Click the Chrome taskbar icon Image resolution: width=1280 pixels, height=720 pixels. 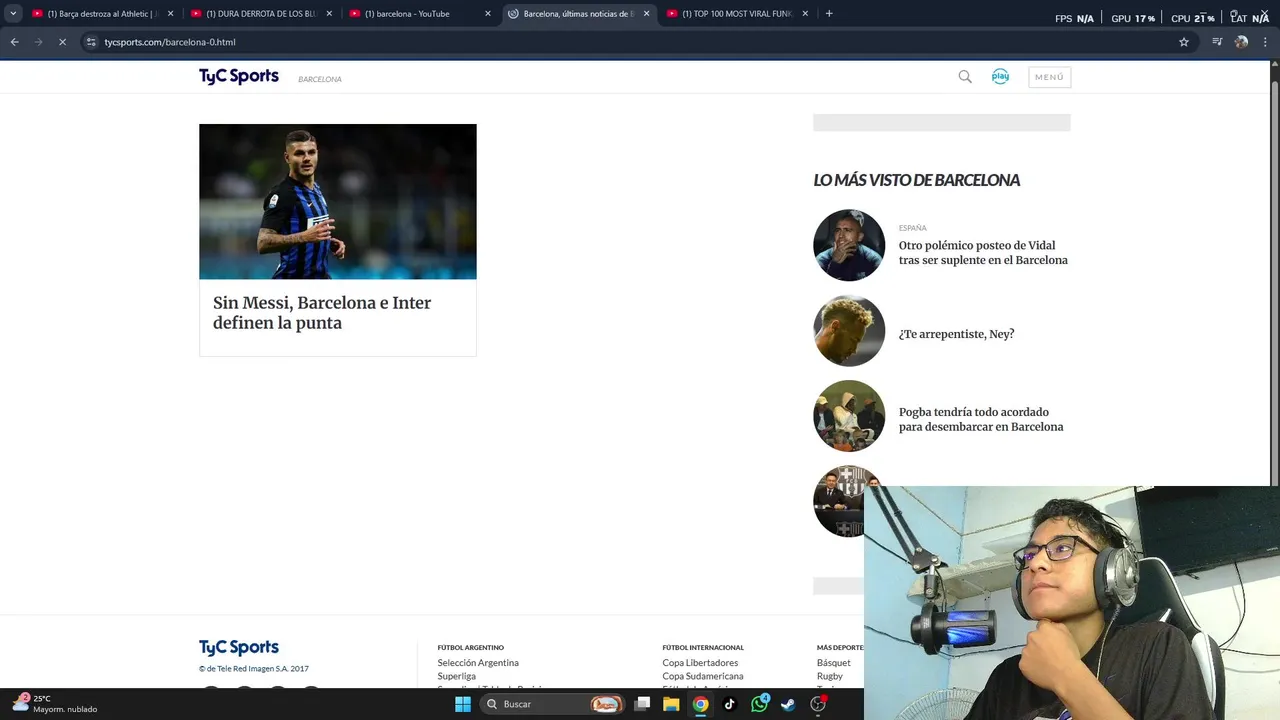tap(701, 704)
